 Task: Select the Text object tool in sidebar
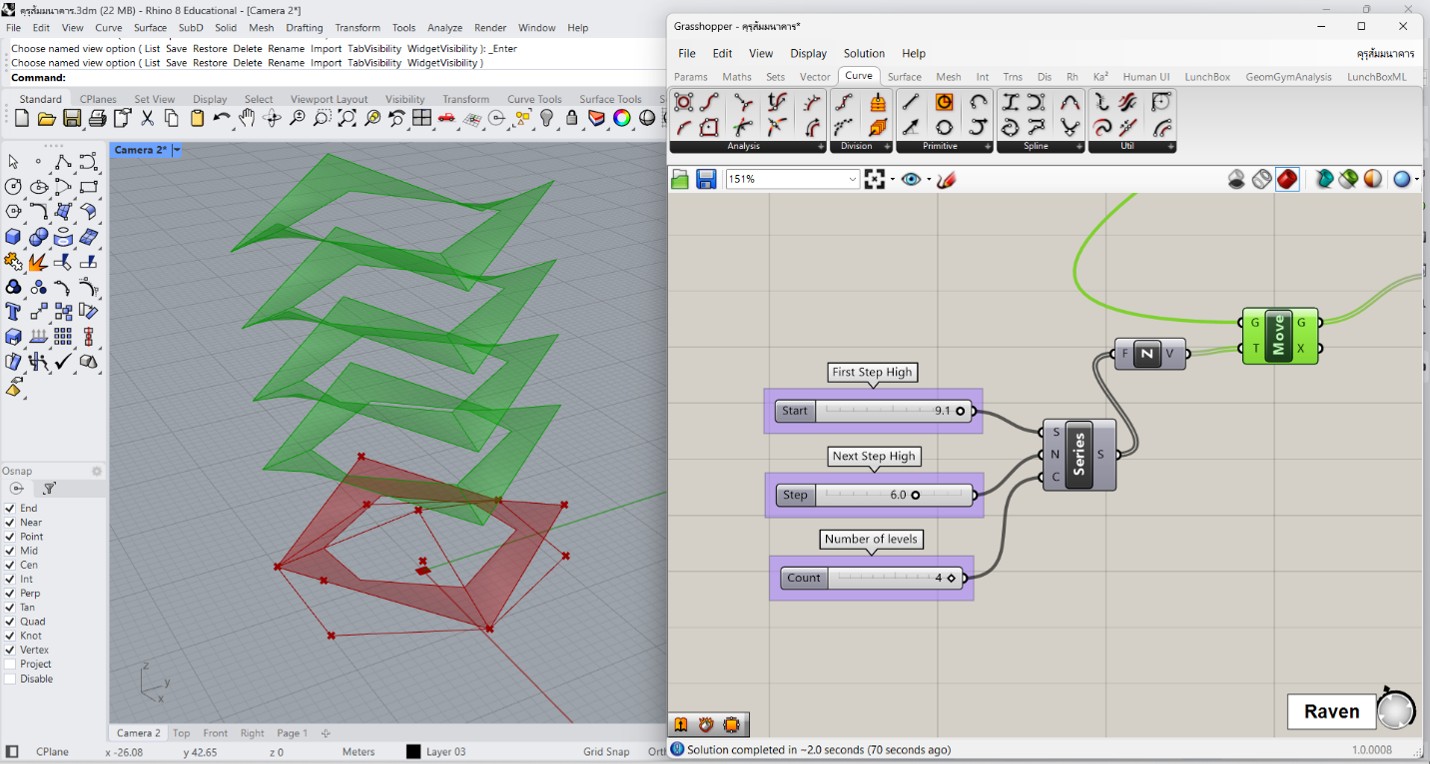13,312
